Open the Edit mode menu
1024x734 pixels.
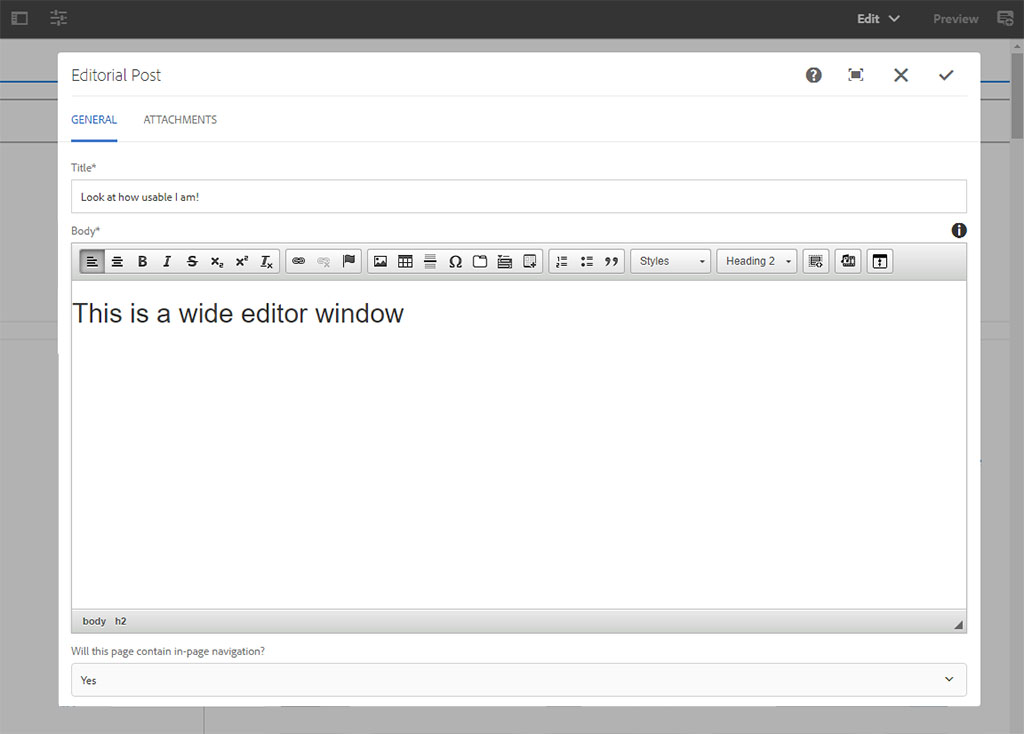coord(877,18)
